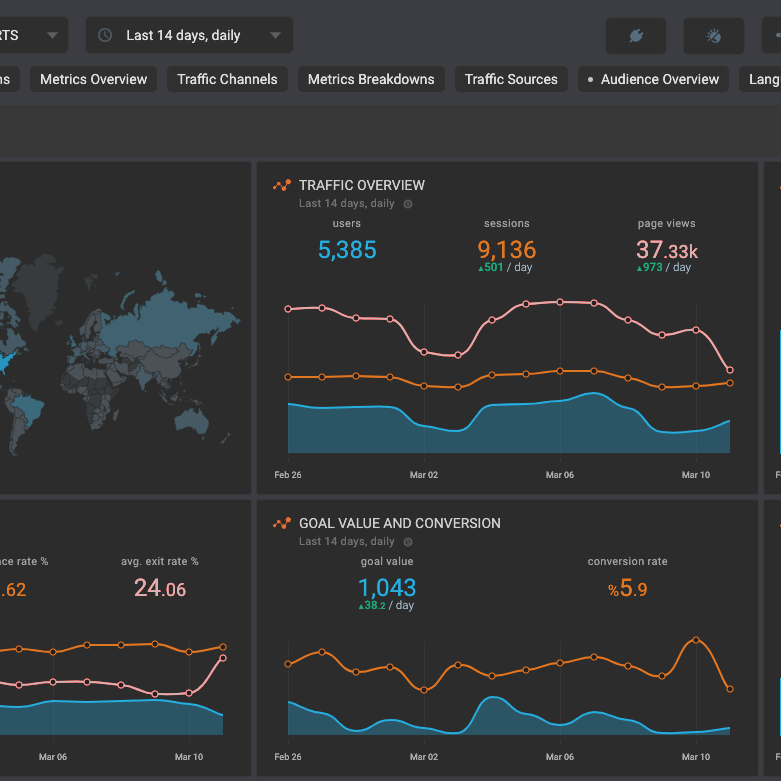Click the orange chart icon beside Goal Value and Conversion

(x=282, y=523)
